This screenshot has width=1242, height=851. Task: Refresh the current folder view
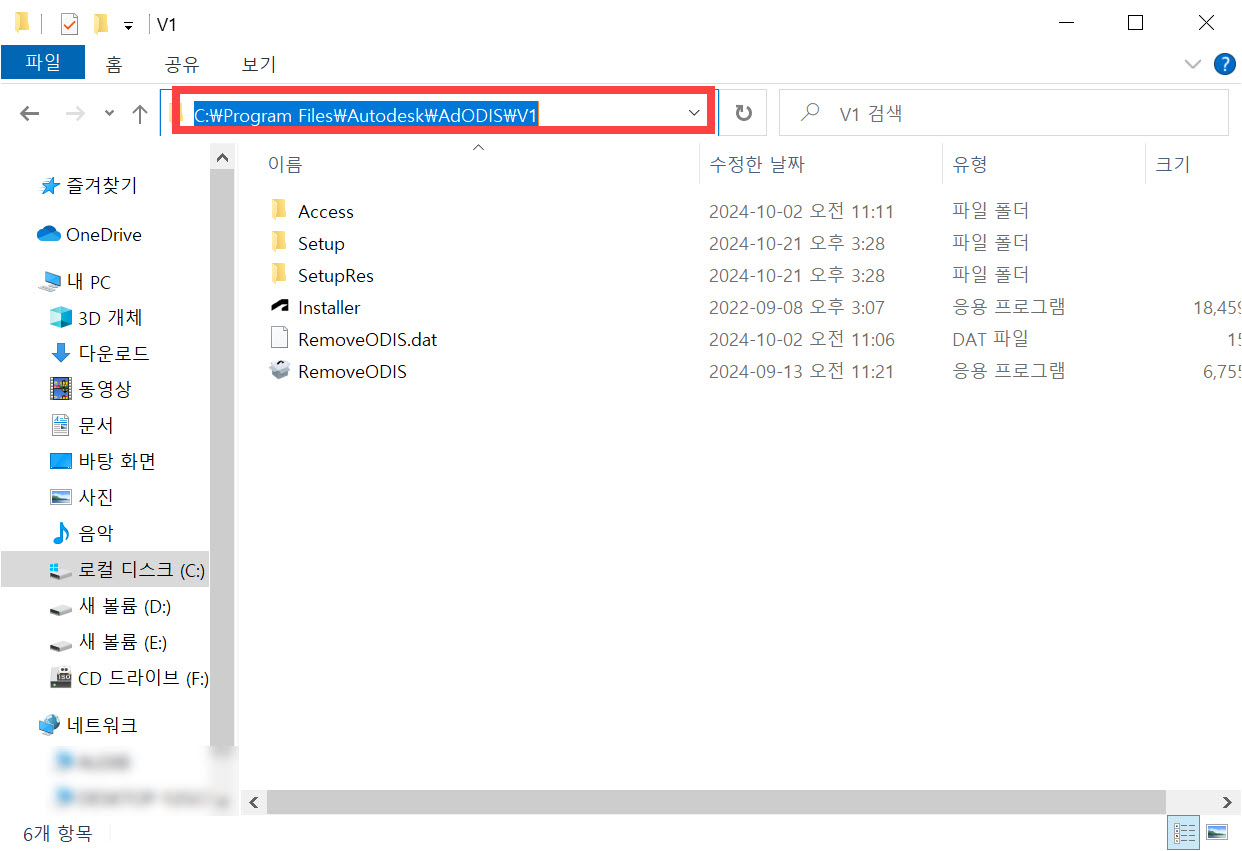point(743,113)
